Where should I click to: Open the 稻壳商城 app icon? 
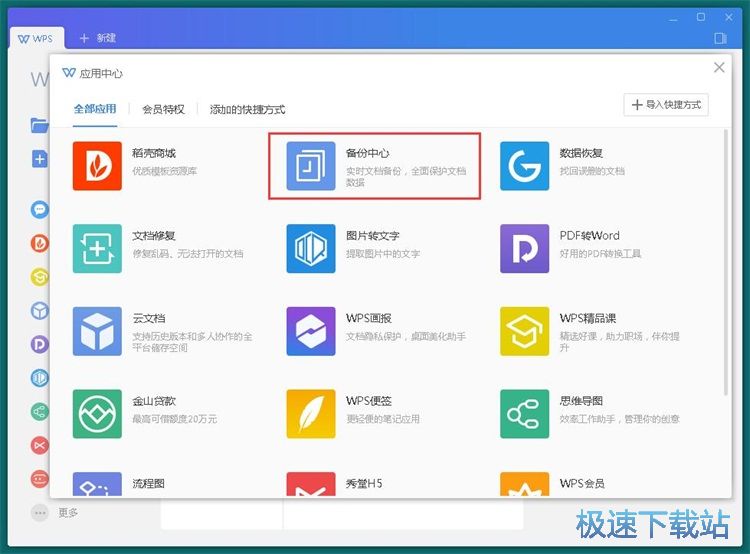pos(97,166)
